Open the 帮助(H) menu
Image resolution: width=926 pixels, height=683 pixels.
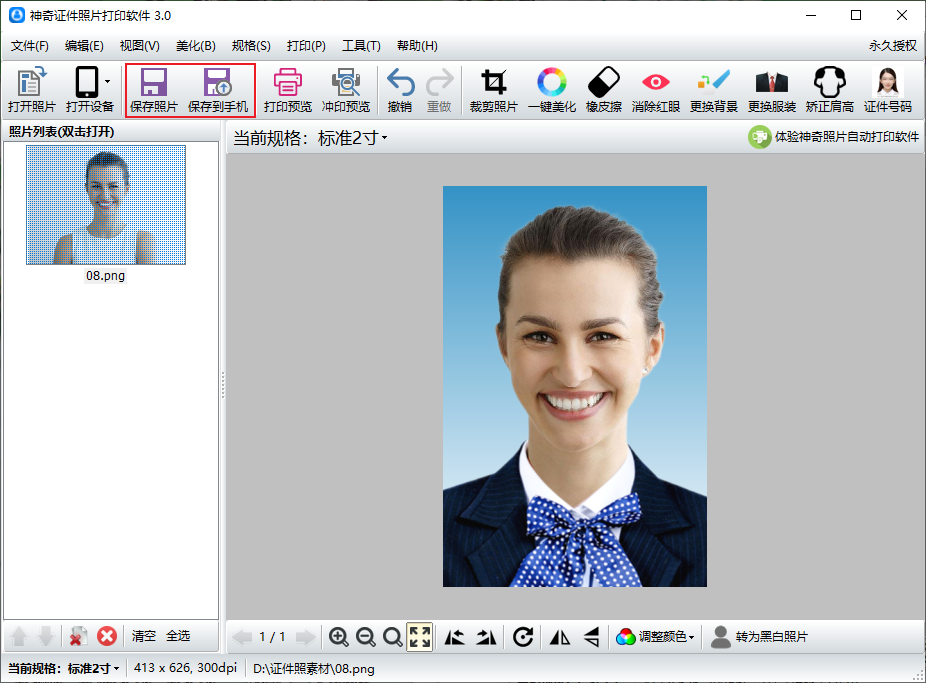417,45
